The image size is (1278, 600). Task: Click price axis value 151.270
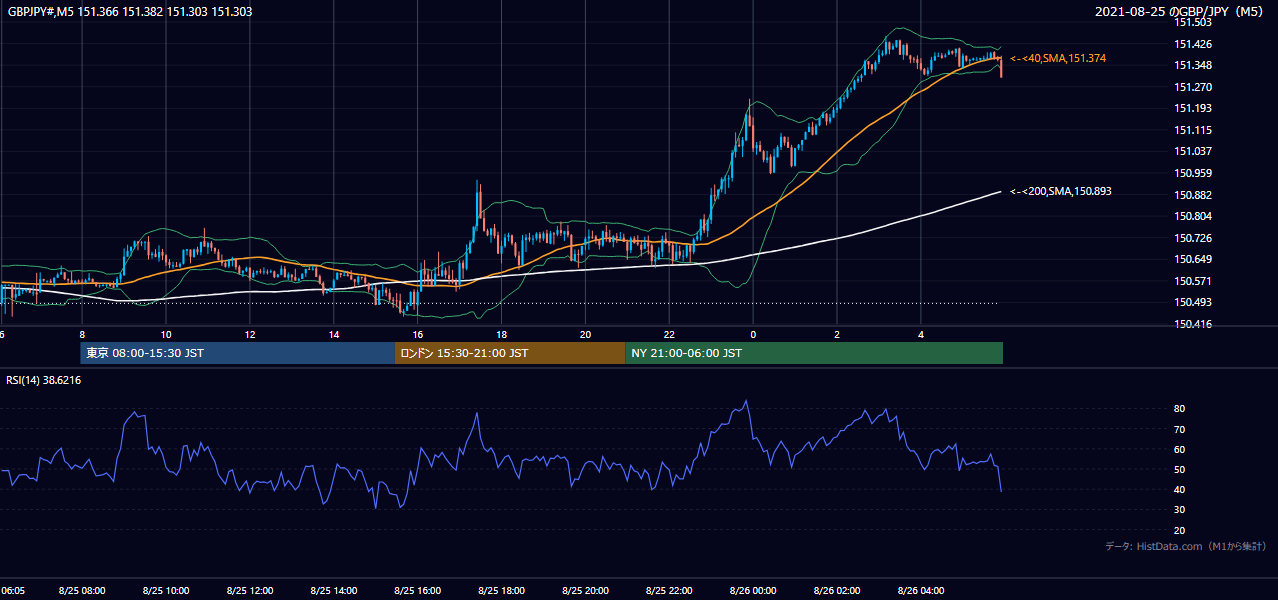[1193, 87]
